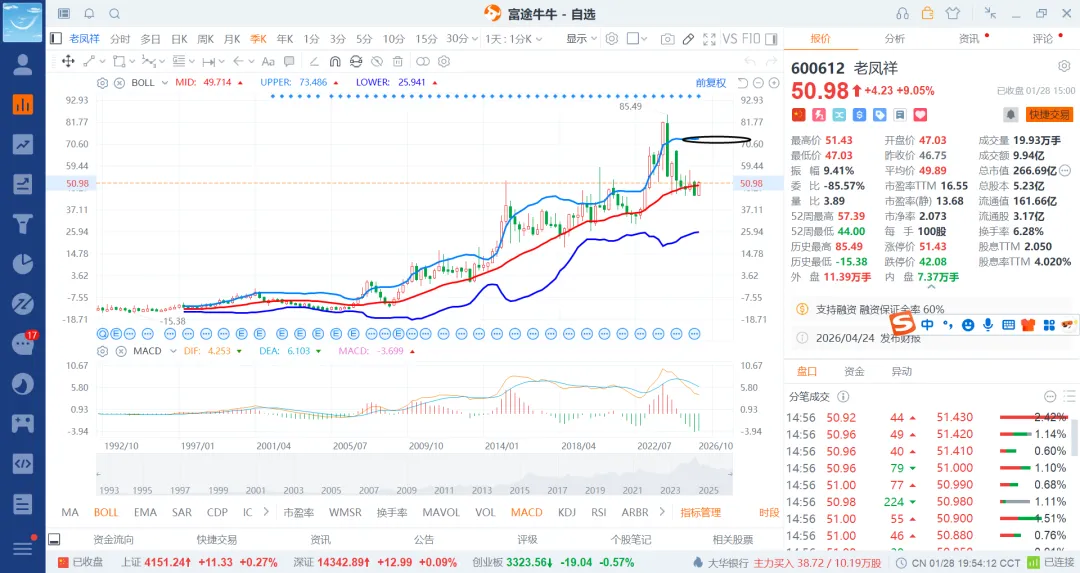The image size is (1080, 573).
Task: Open the 资金 tab below 盘口
Action: click(854, 371)
